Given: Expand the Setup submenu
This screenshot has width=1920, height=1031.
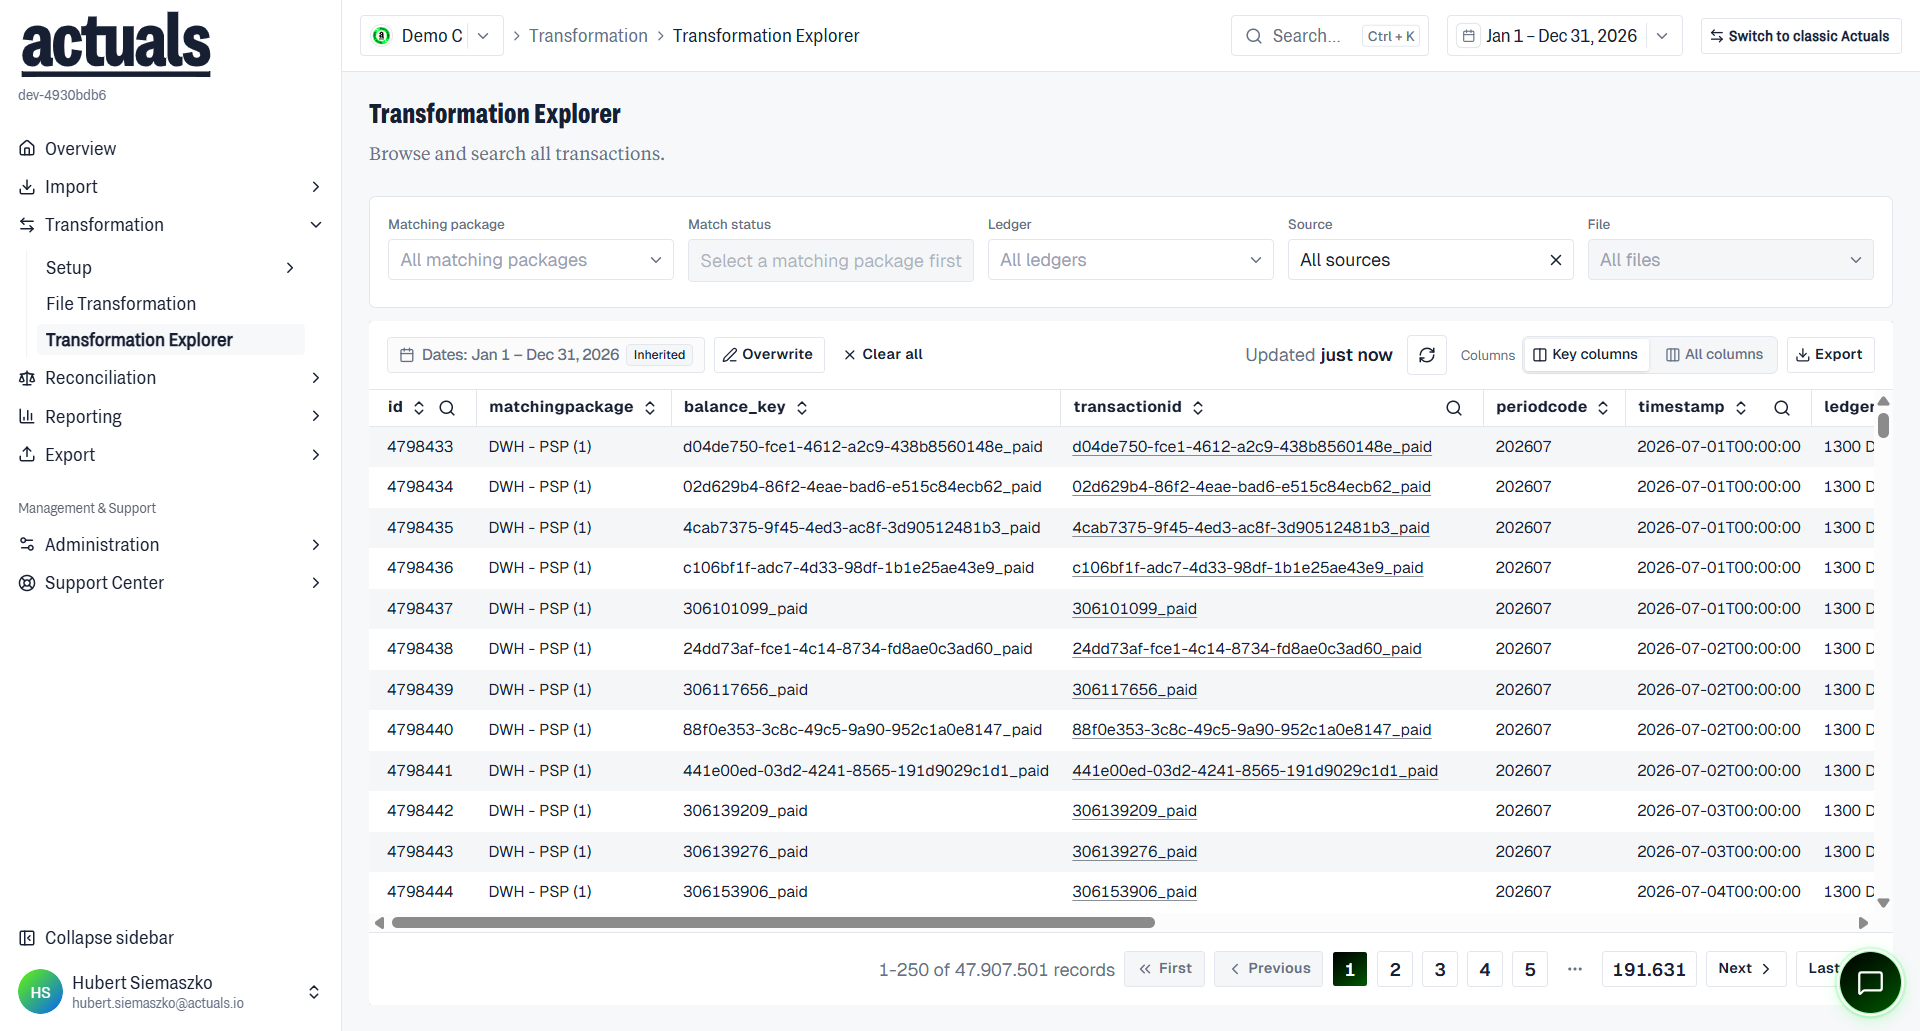Looking at the screenshot, I should click(x=170, y=268).
